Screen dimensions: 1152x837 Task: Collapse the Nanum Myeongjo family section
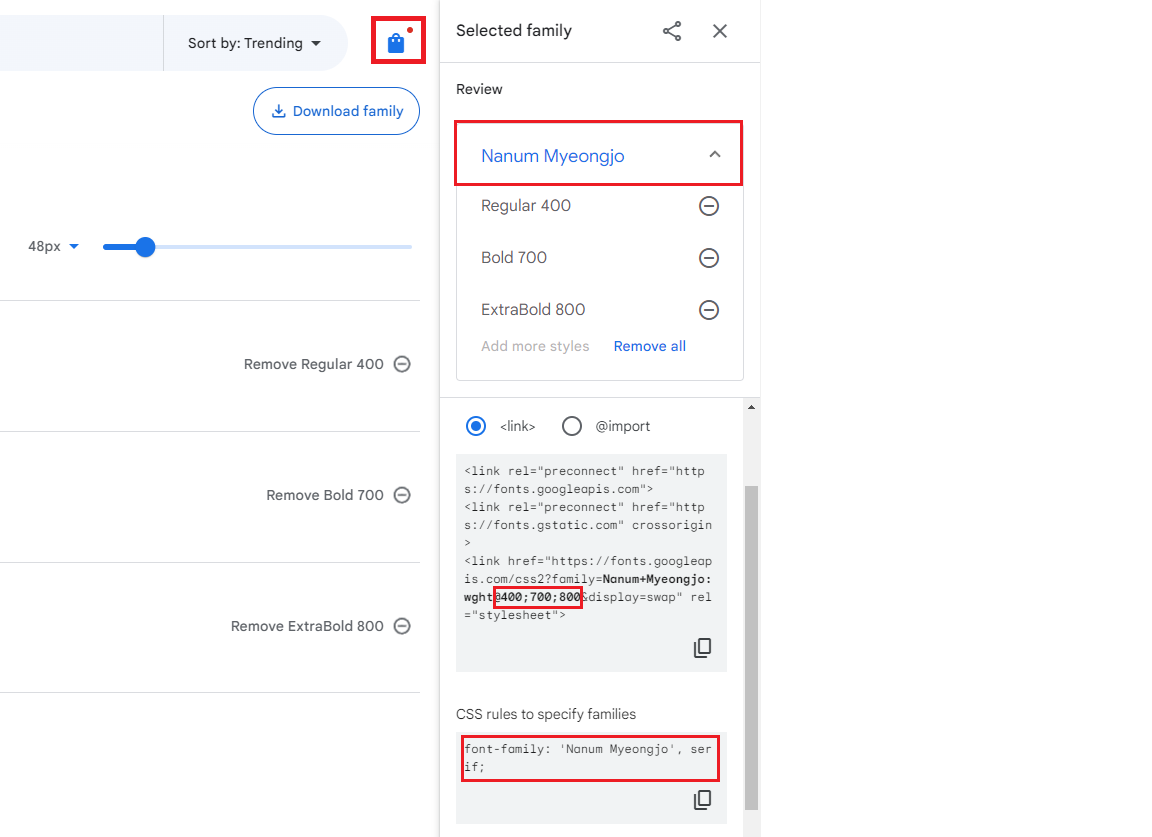point(715,154)
